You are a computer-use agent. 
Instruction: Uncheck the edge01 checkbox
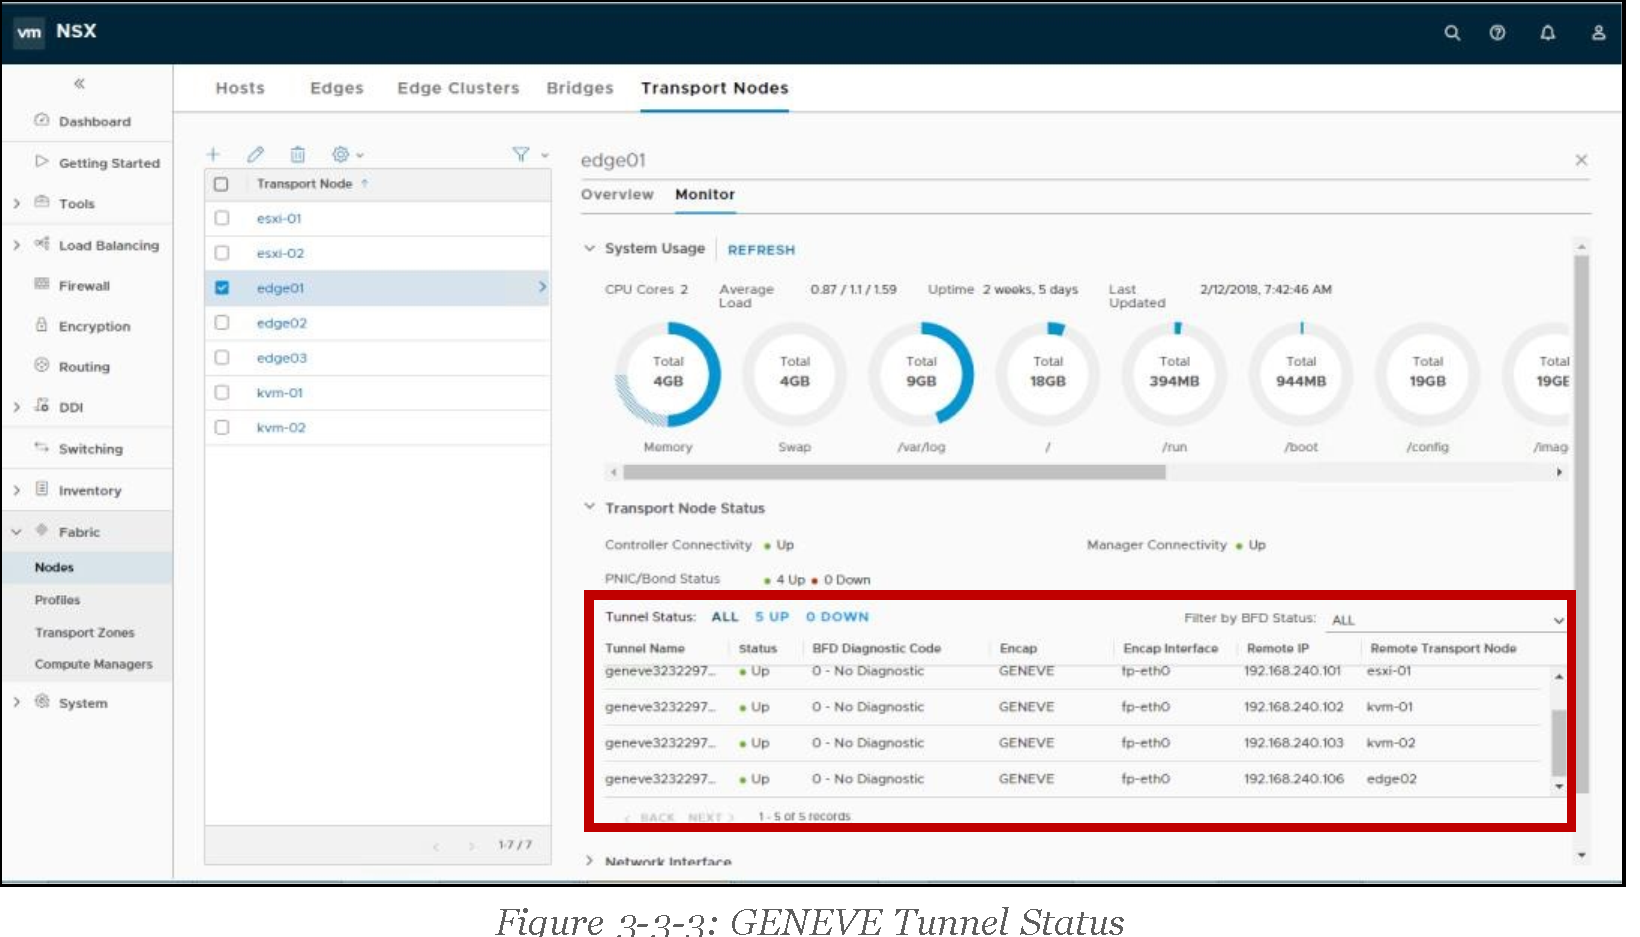click(222, 288)
